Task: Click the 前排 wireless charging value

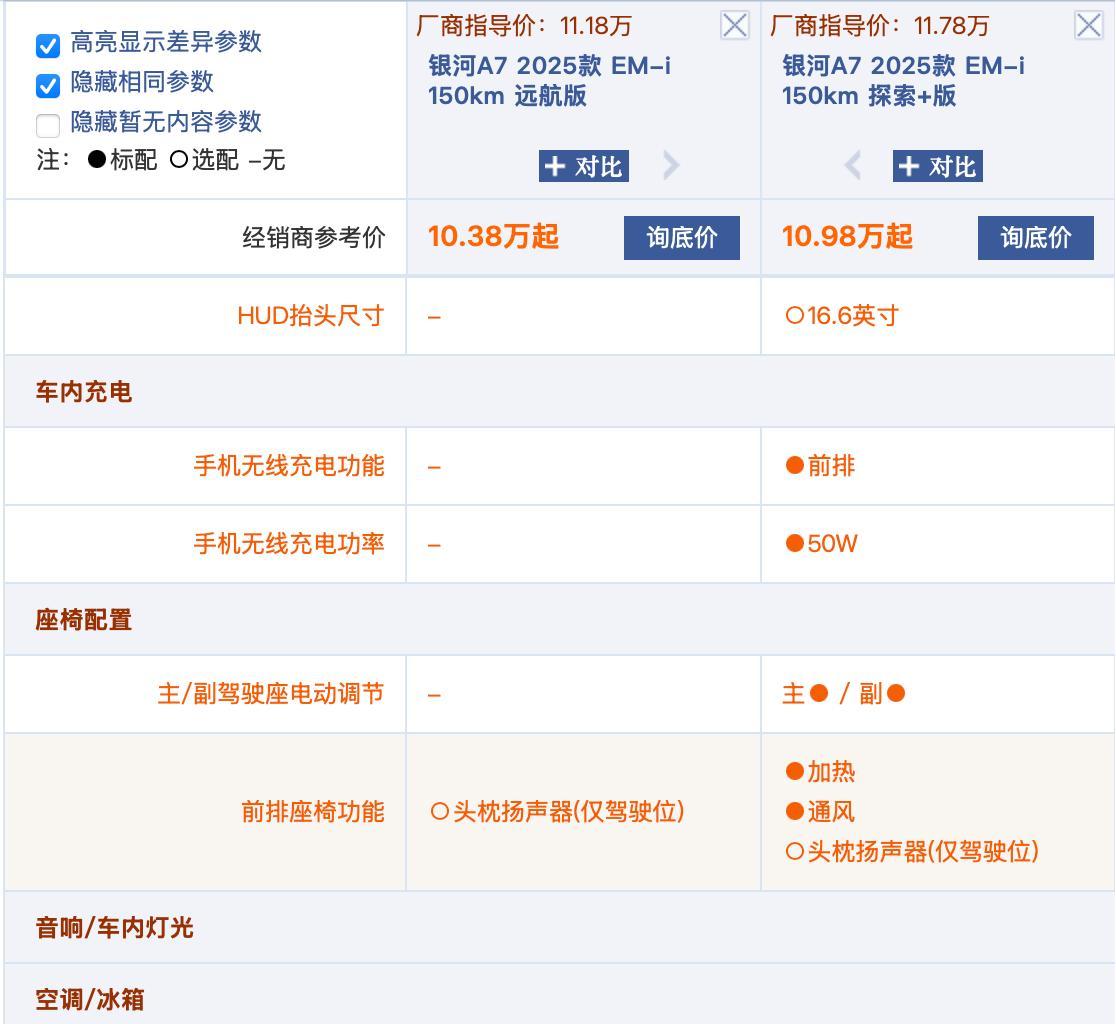Action: [x=820, y=466]
